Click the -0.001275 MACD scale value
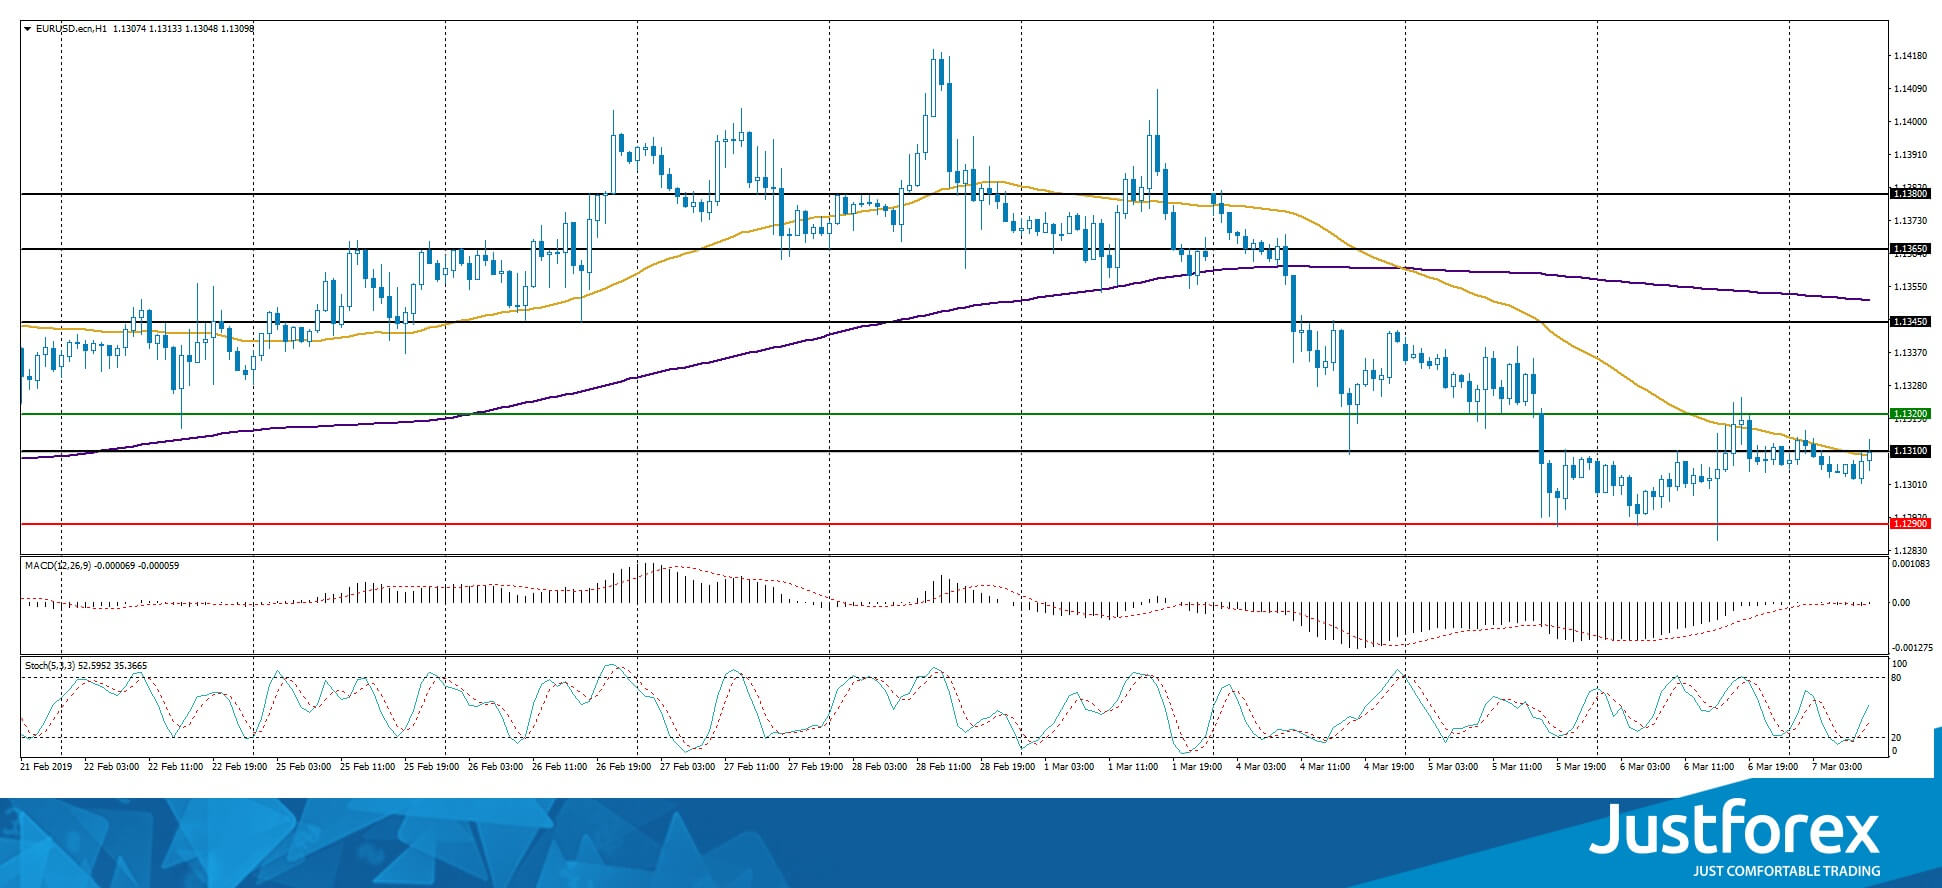 1910,648
